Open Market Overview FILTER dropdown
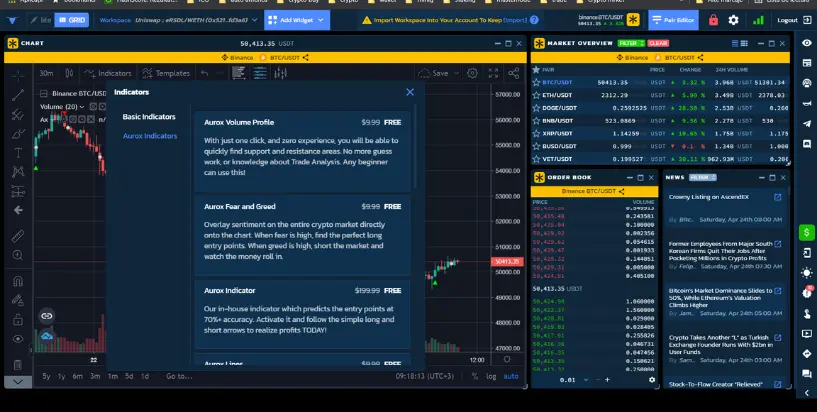Image resolution: width=817 pixels, height=412 pixels. point(631,43)
